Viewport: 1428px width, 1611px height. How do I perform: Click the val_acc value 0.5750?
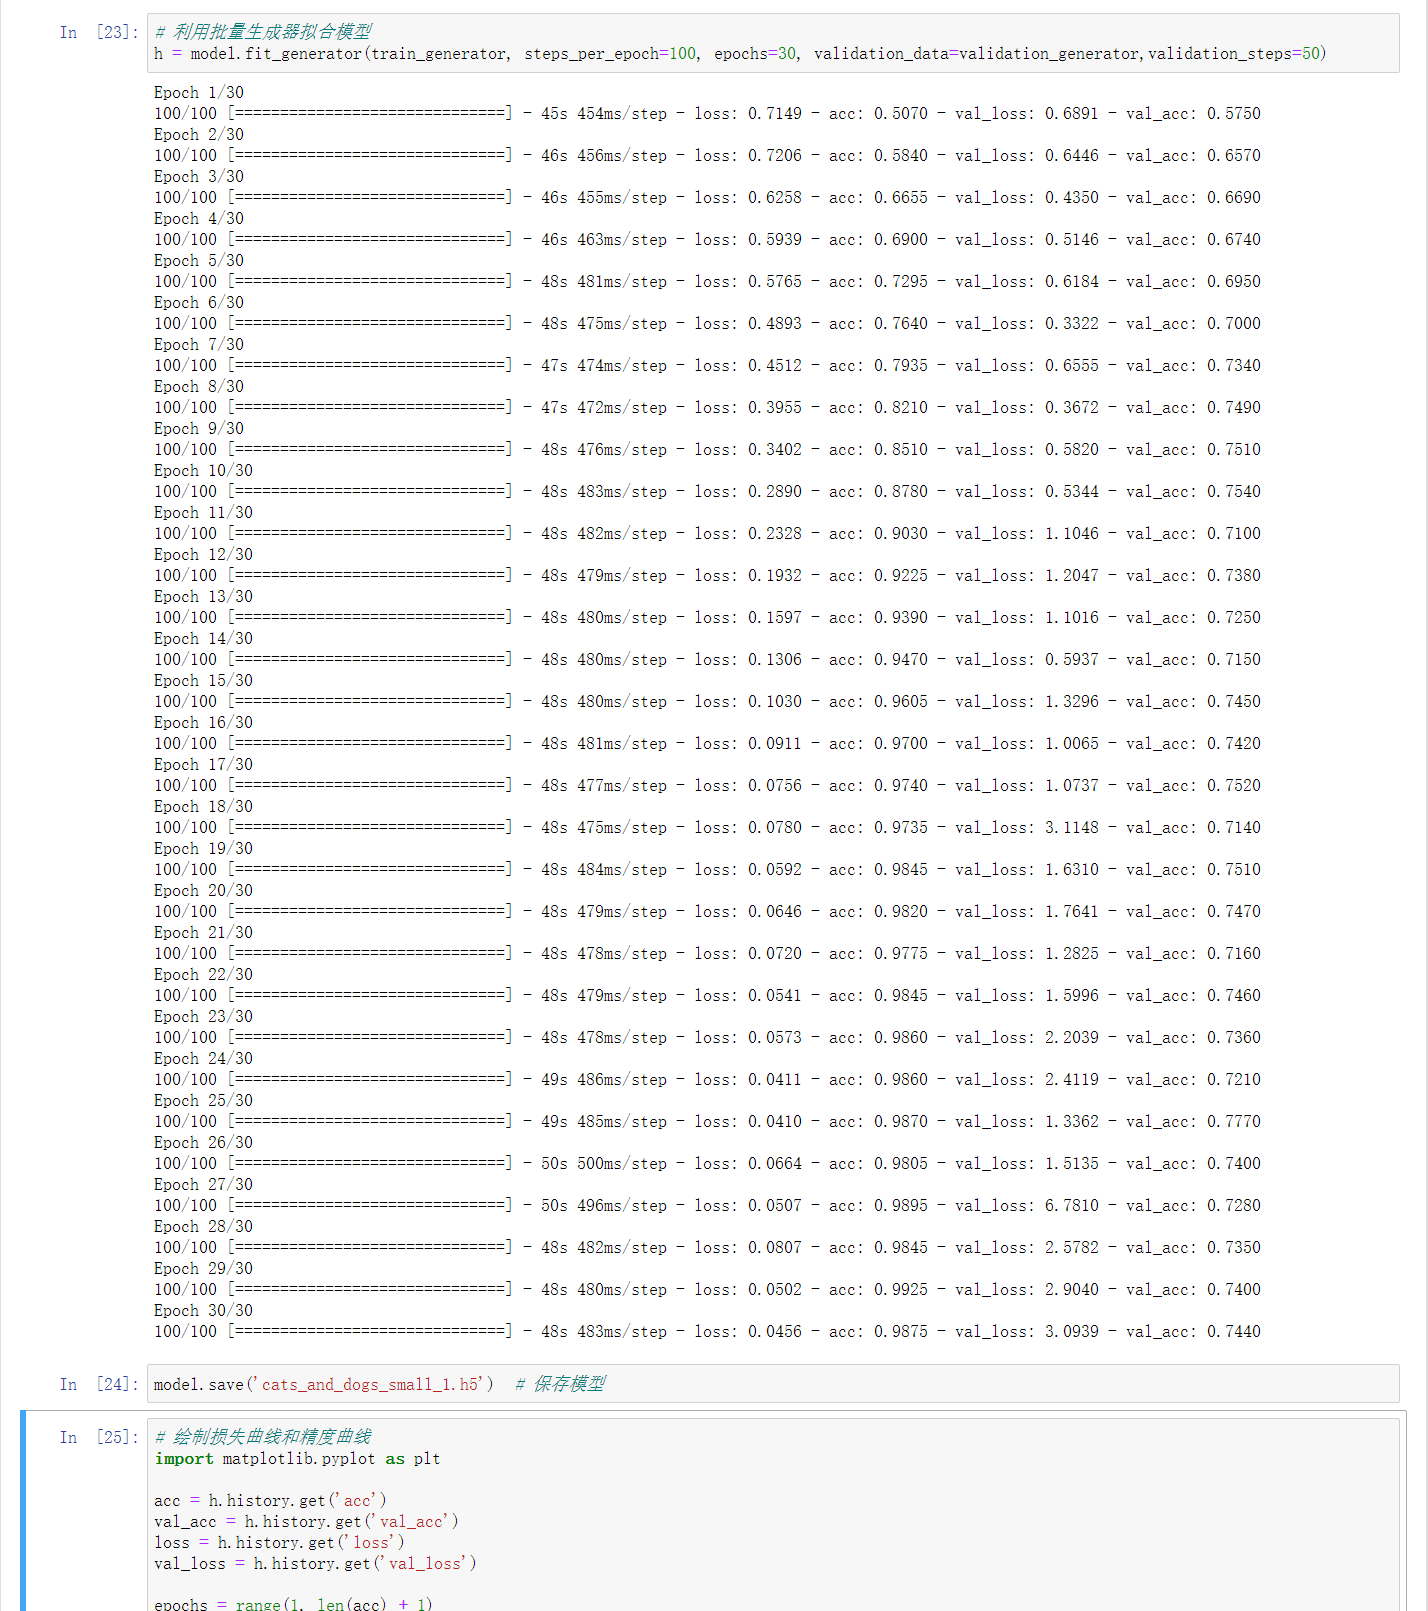coord(1234,114)
